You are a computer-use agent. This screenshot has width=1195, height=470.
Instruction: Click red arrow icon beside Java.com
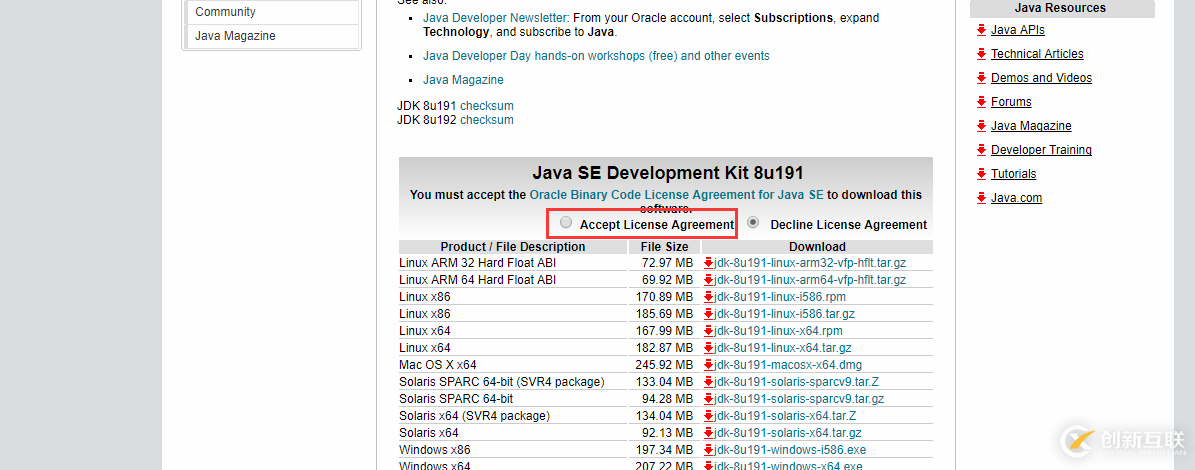click(x=982, y=198)
